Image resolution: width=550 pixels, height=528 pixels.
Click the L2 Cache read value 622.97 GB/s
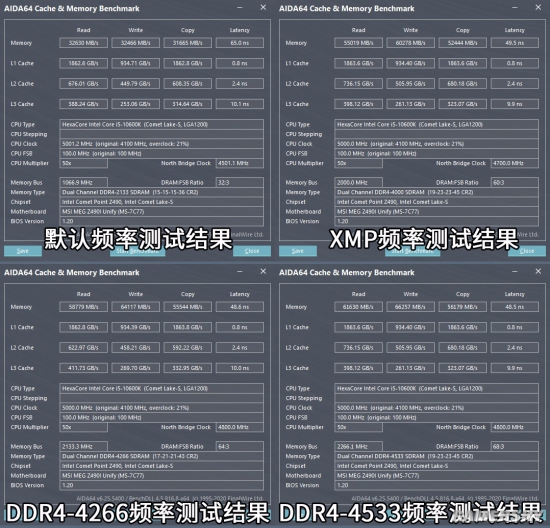click(x=83, y=348)
